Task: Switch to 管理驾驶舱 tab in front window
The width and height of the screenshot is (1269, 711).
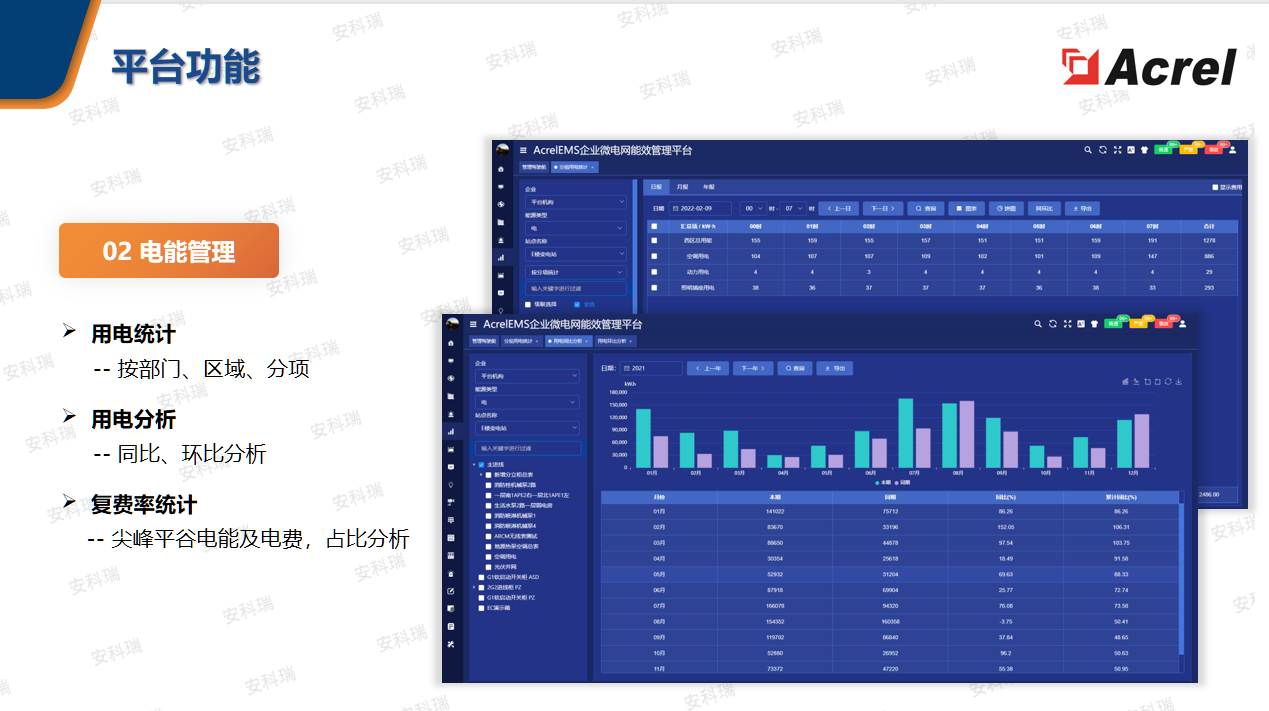Action: click(484, 341)
